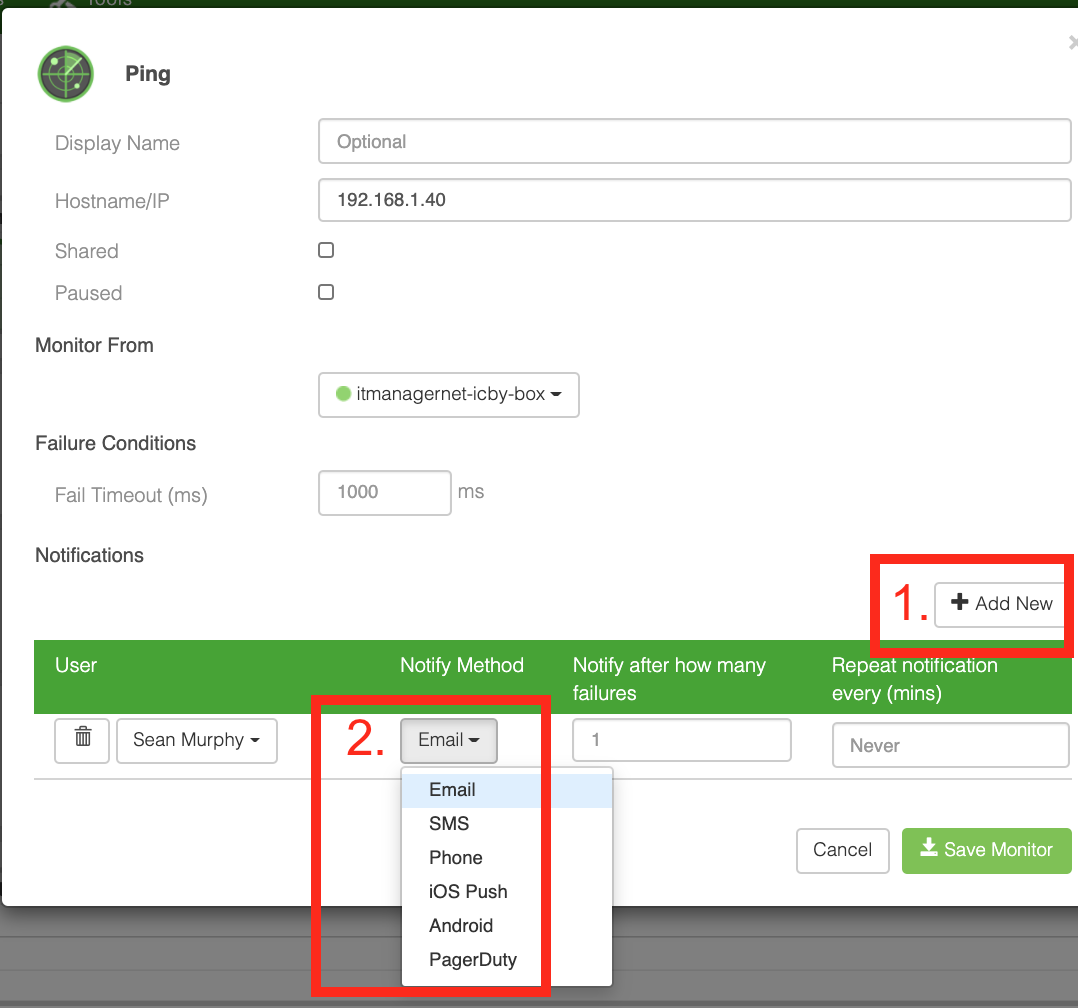Image resolution: width=1078 pixels, height=1008 pixels.
Task: Click the trash icon to delete the notification row
Action: tap(81, 740)
